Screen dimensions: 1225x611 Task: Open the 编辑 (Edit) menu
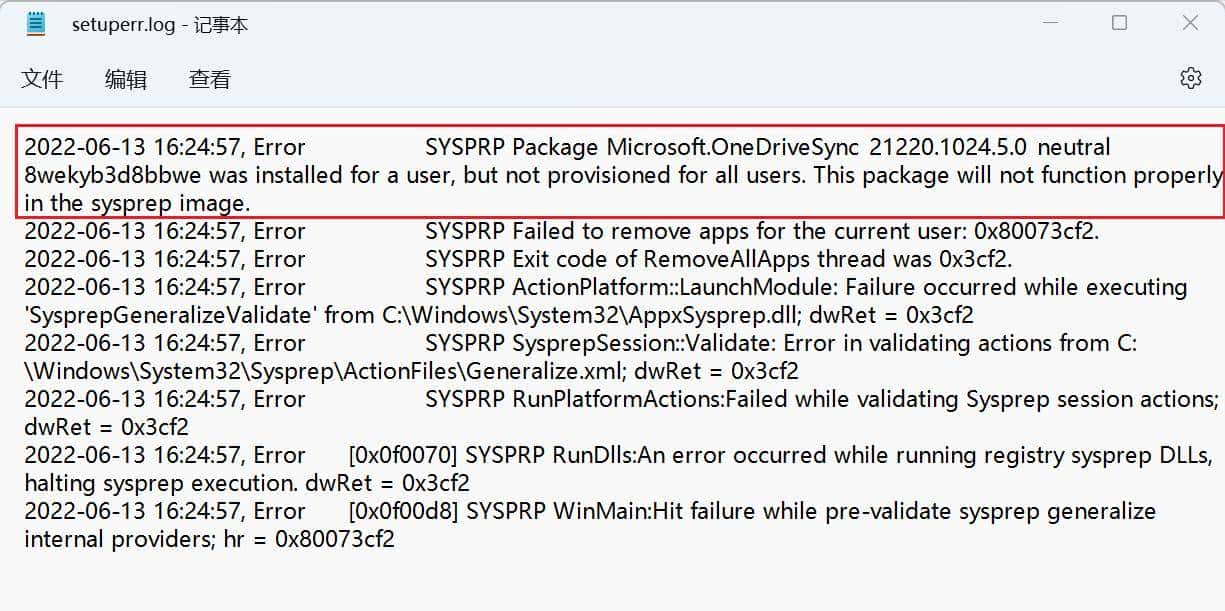click(126, 78)
